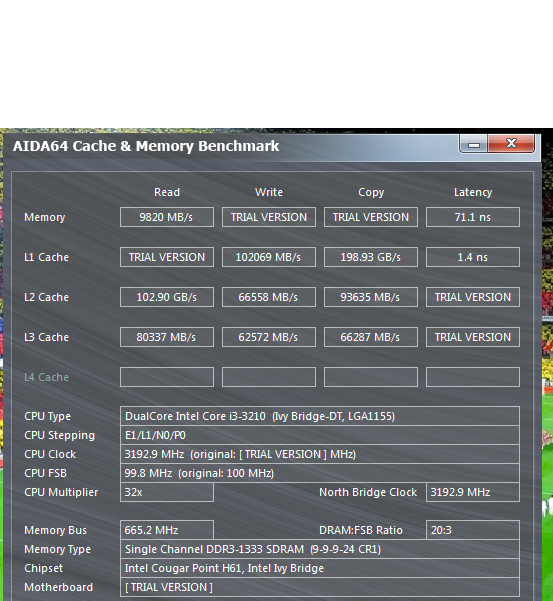Click the L3 Cache Latency TRIAL VERSION field

(x=473, y=337)
